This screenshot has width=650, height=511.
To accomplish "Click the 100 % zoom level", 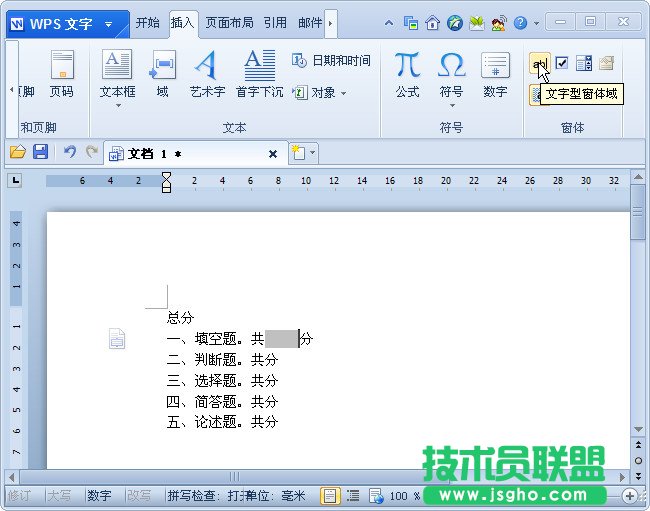I will tap(405, 496).
